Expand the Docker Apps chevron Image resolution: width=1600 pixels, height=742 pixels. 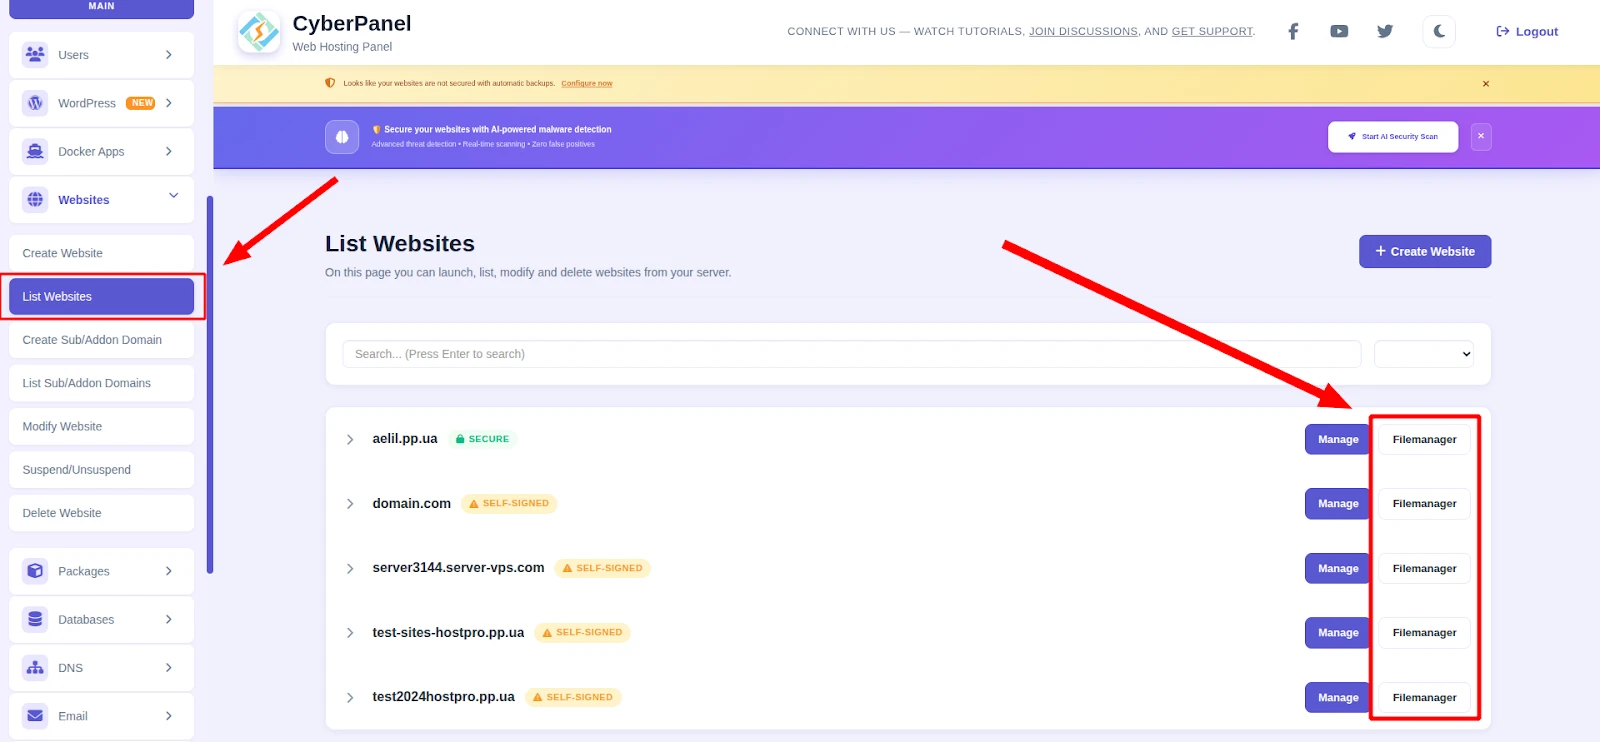(169, 151)
